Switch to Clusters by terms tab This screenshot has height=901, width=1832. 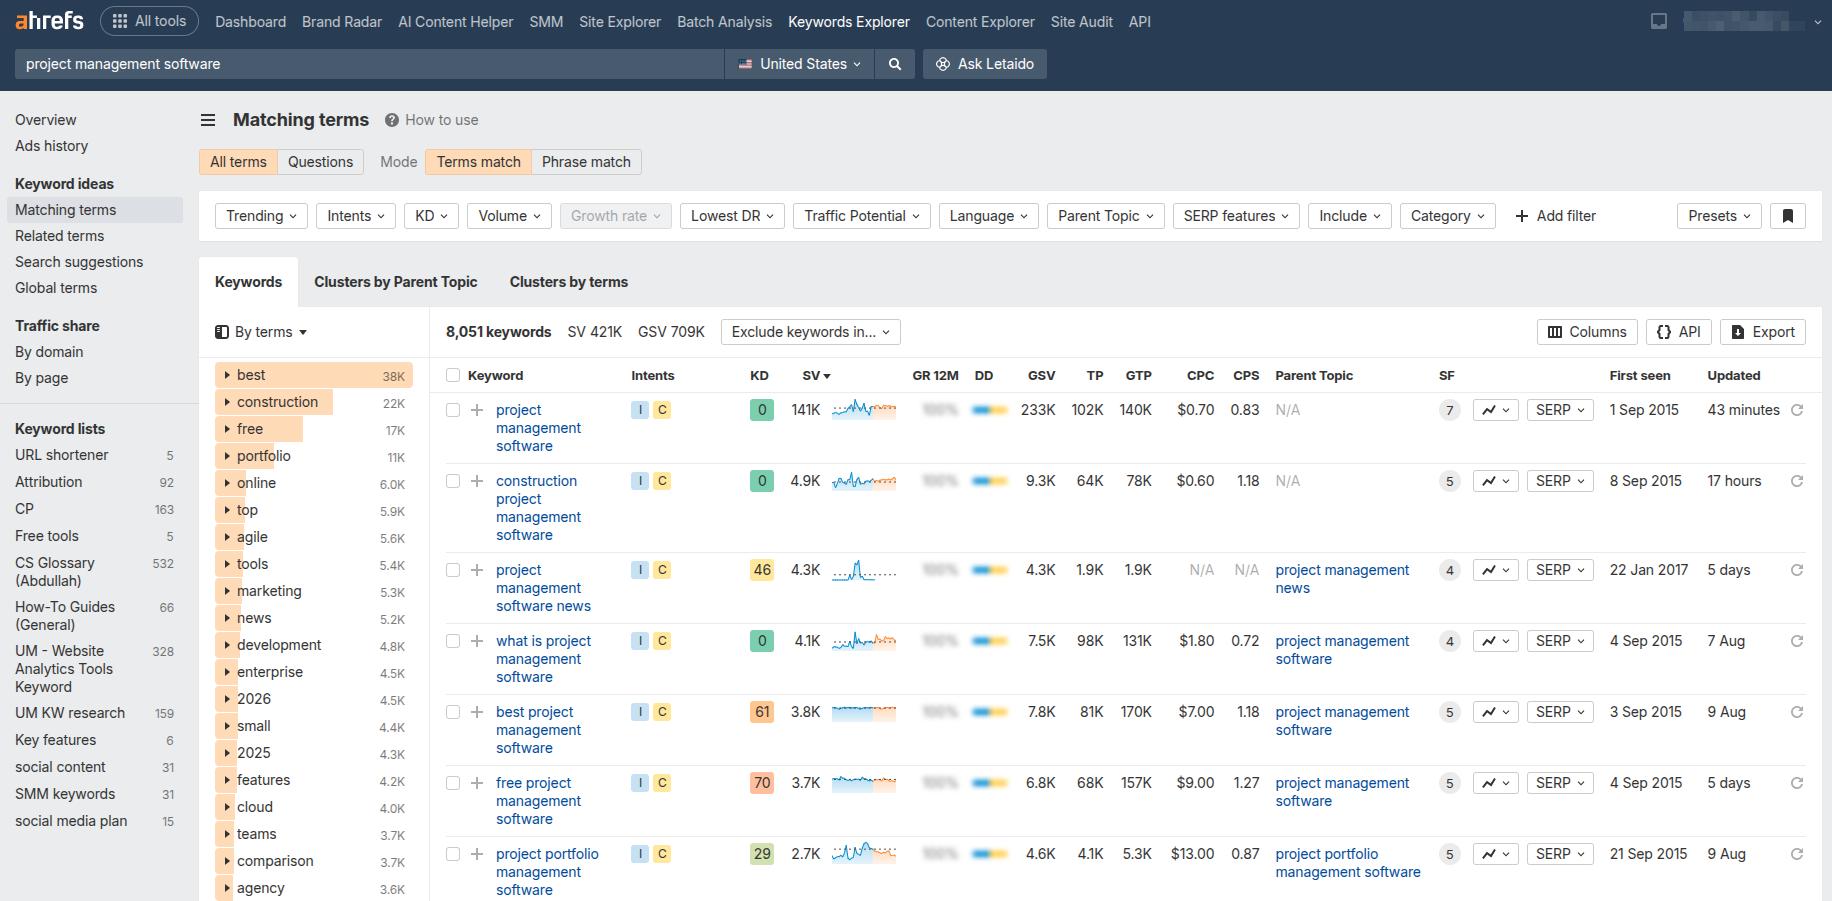click(x=569, y=282)
